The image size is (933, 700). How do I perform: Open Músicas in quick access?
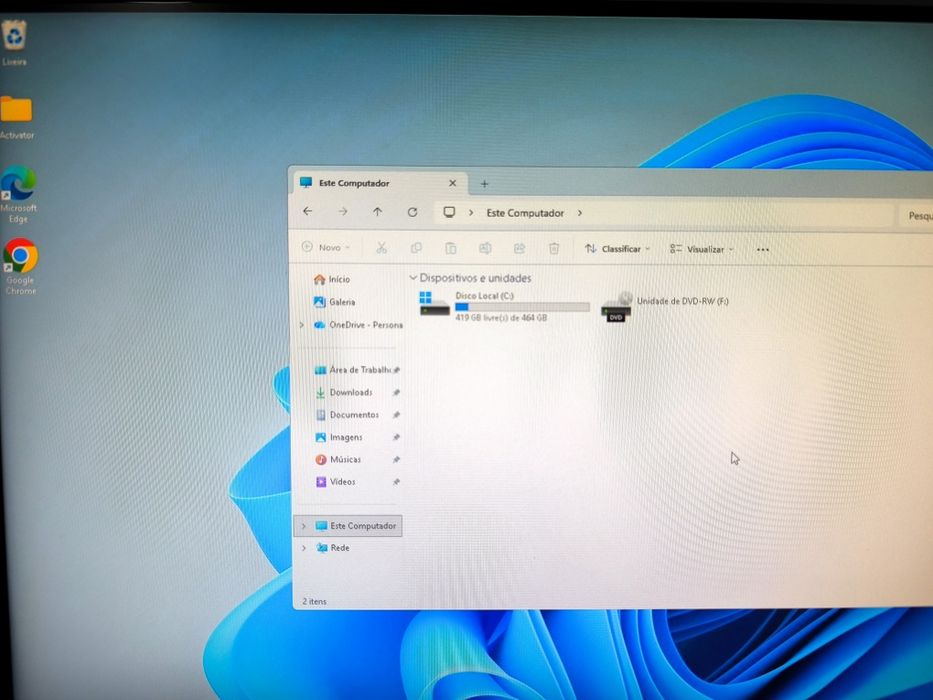pyautogui.click(x=338, y=460)
